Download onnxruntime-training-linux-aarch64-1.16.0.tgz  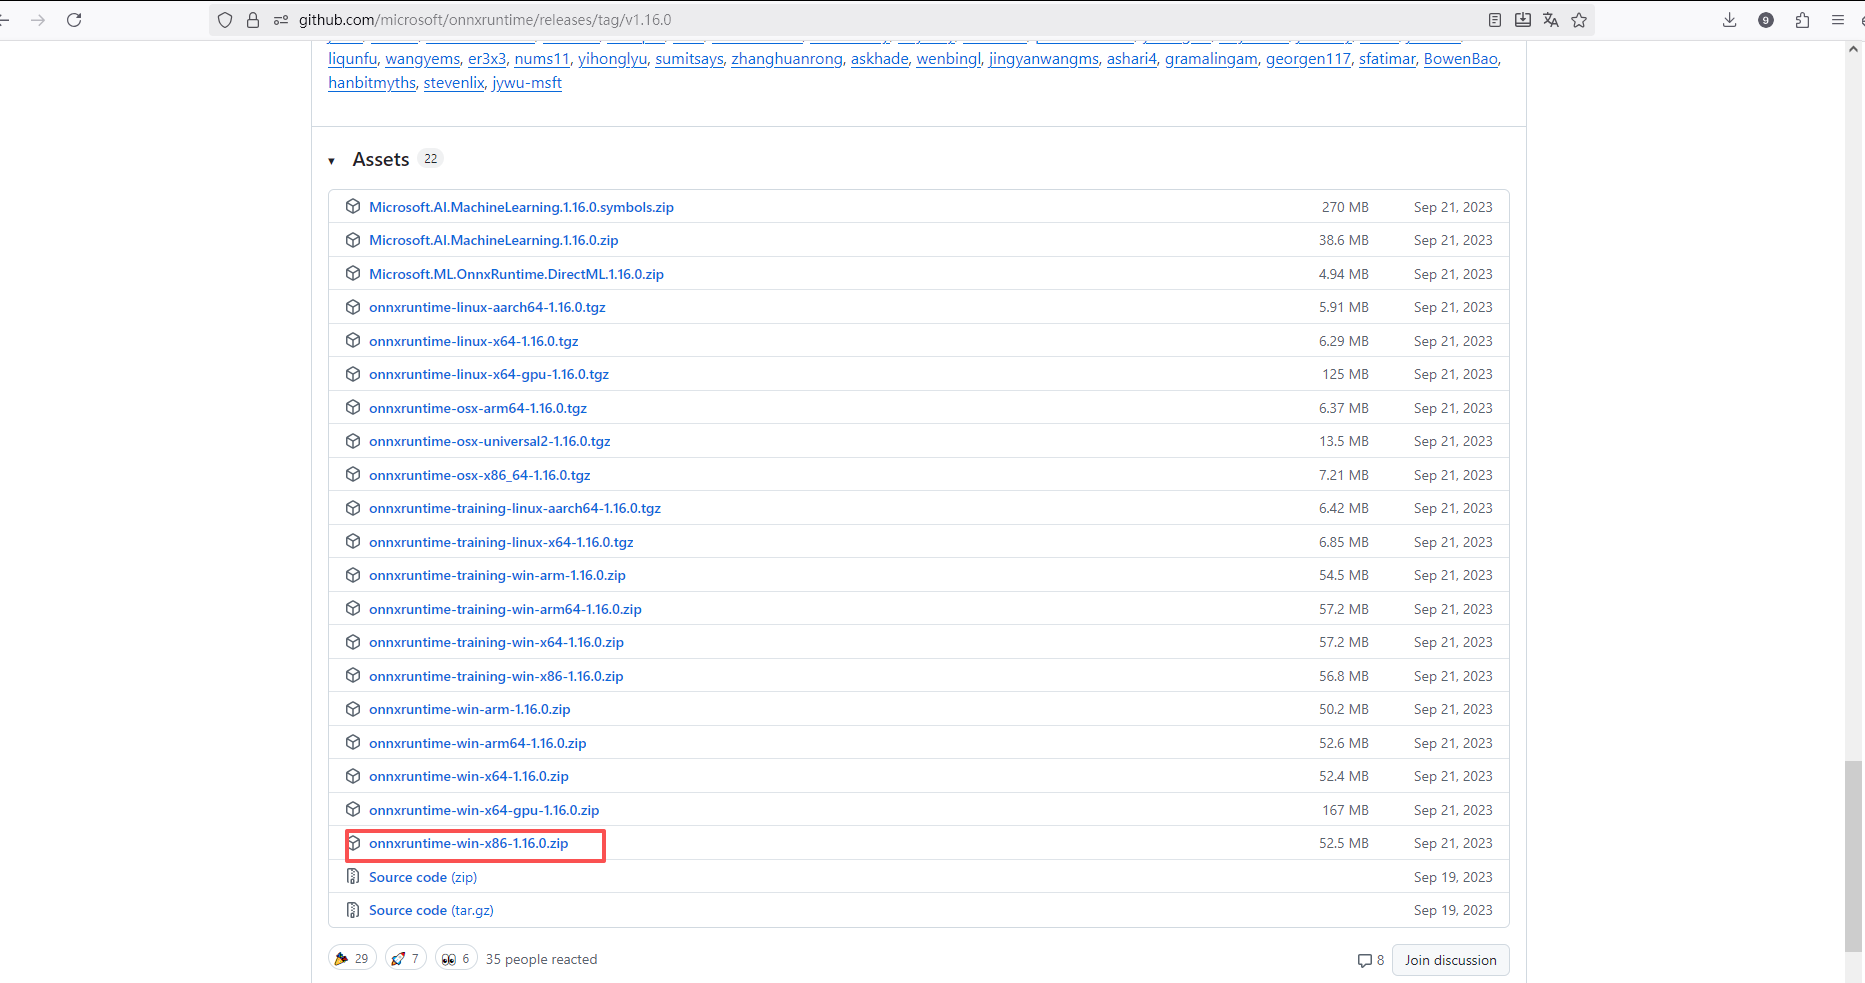click(x=515, y=508)
